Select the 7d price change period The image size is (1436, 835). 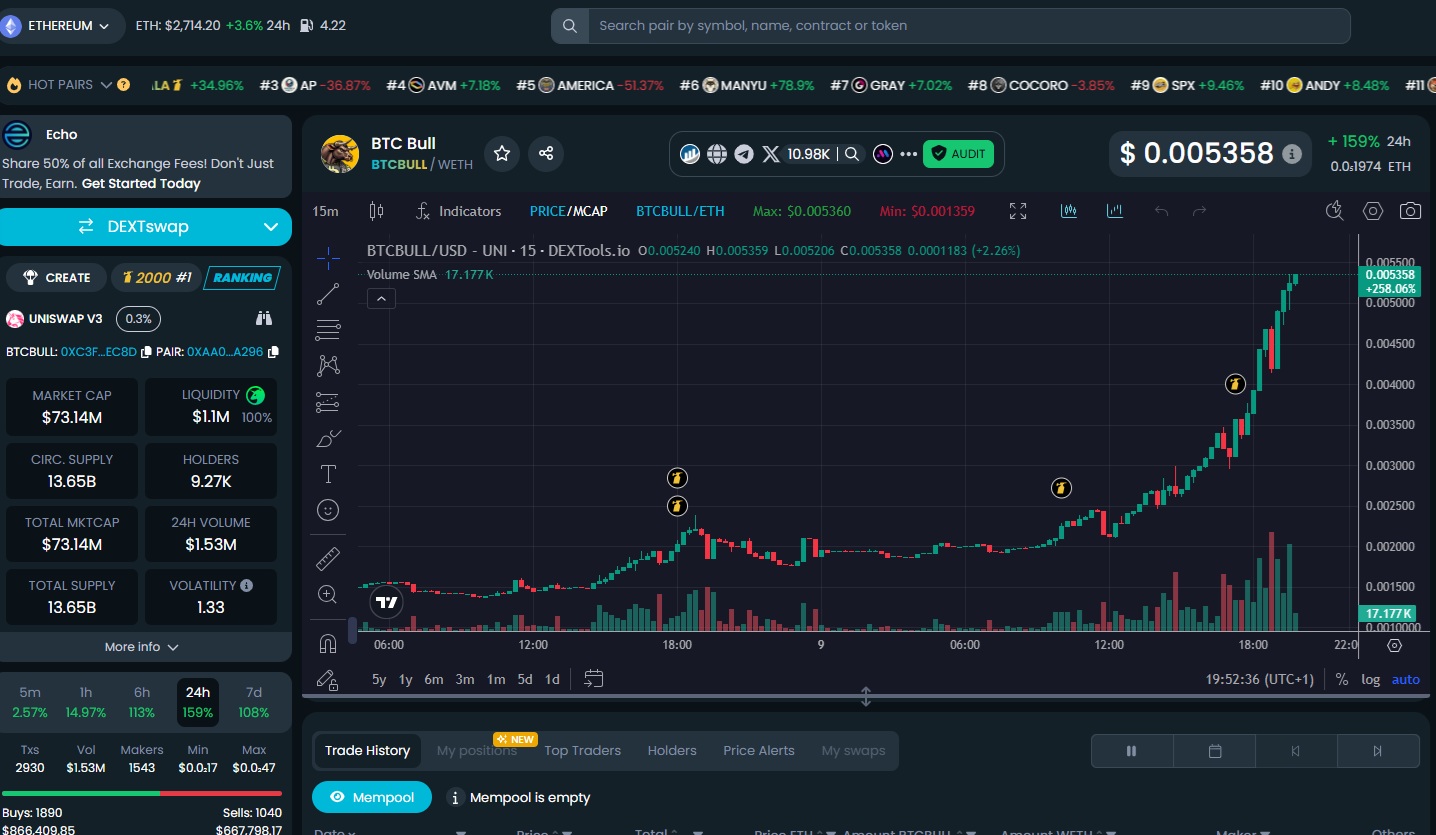click(x=254, y=702)
